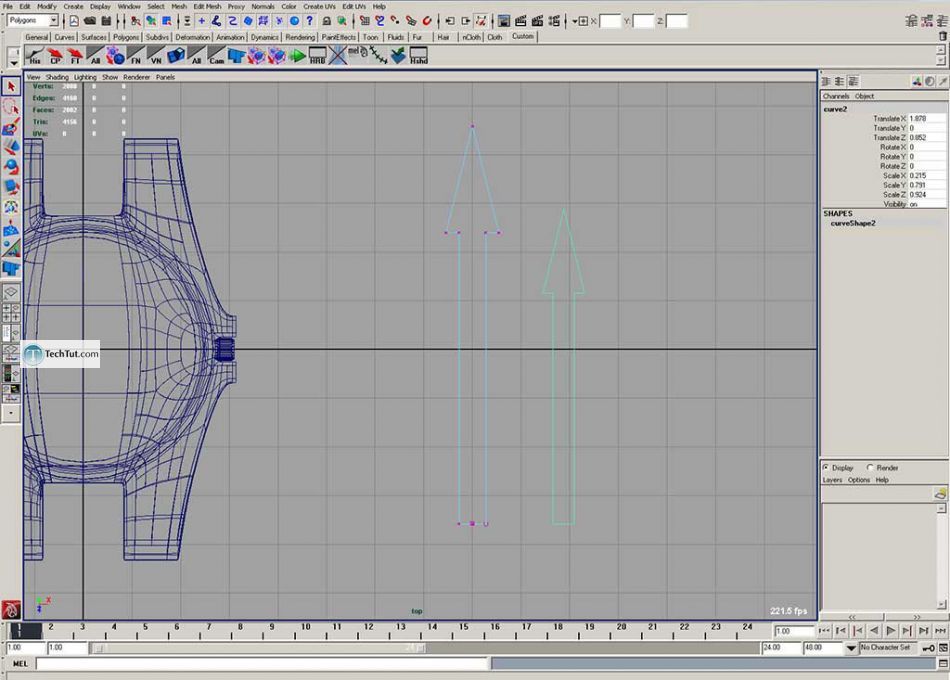Click the green play arrow shelf icon
This screenshot has width=950, height=680.
297,56
